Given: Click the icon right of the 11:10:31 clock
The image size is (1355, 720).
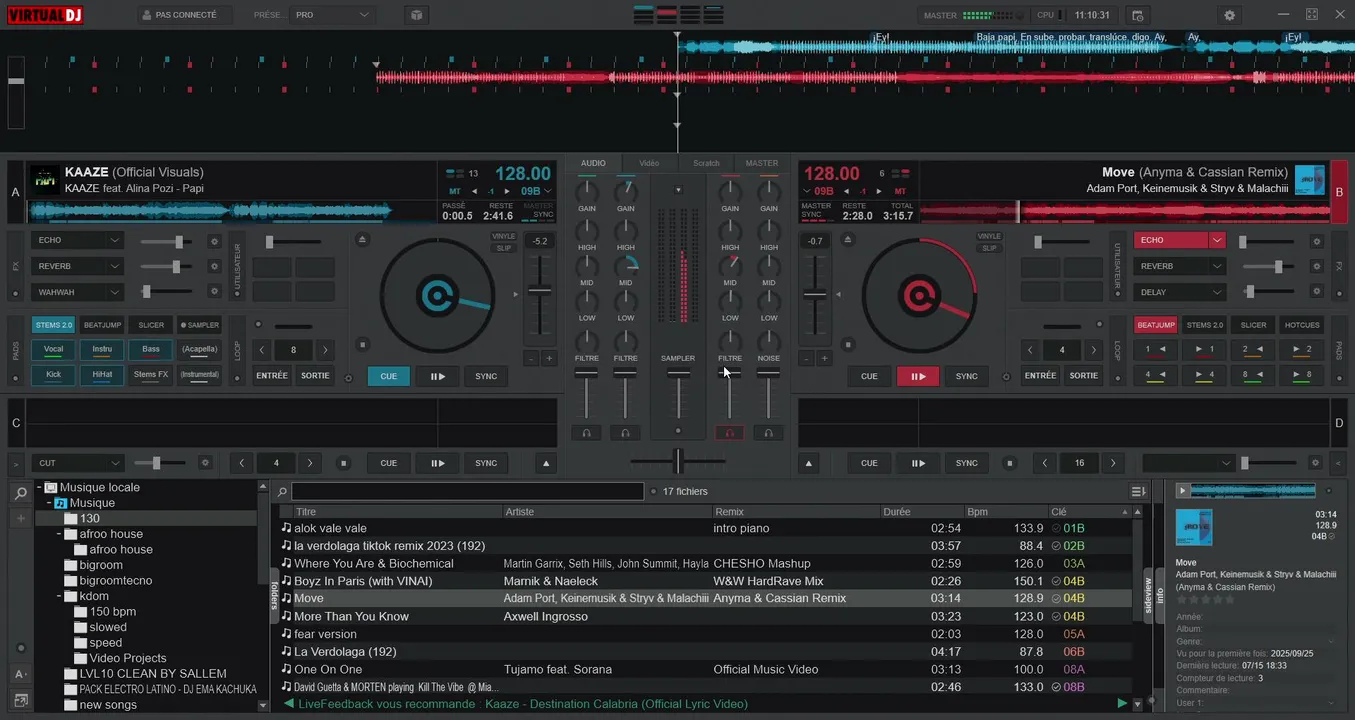Looking at the screenshot, I should tap(1136, 15).
